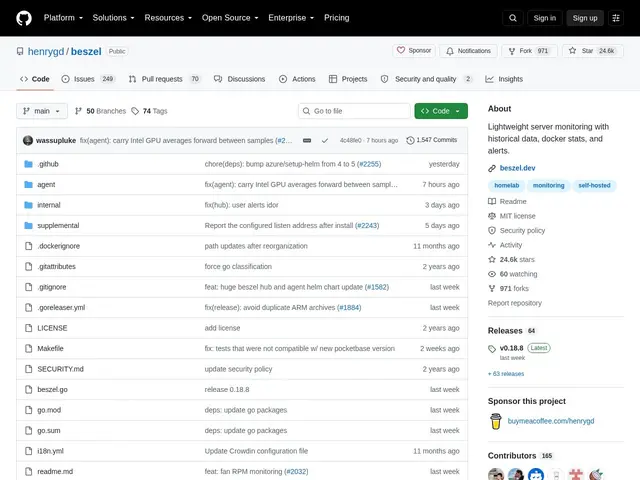Open the agent folder

tap(46, 184)
